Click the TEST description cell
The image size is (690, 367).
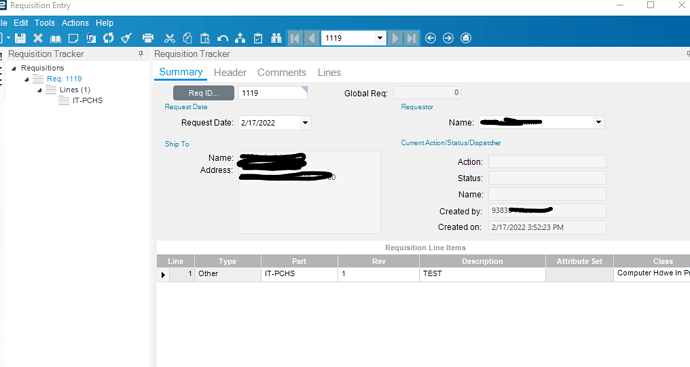[x=482, y=274]
